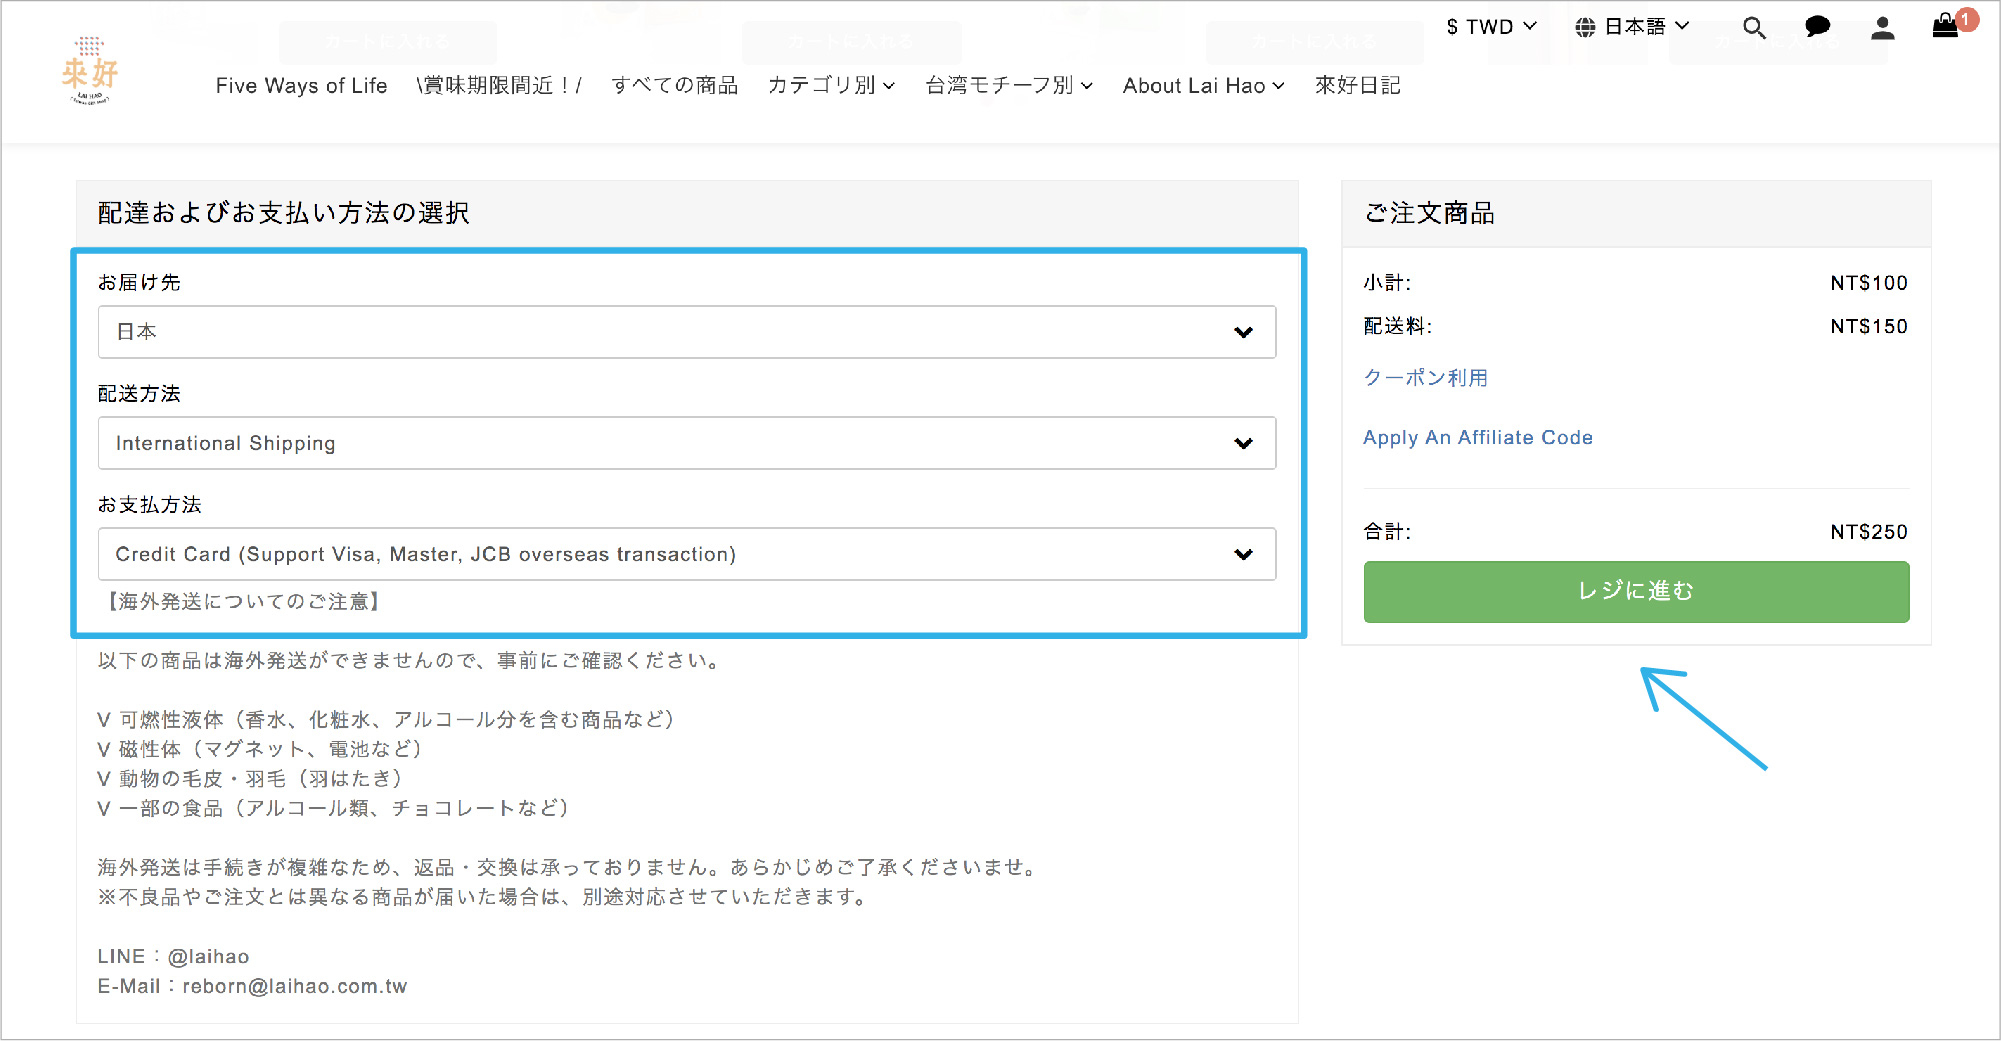Expand the Credit Card payment dropdown
2001x1041 pixels.
686,554
